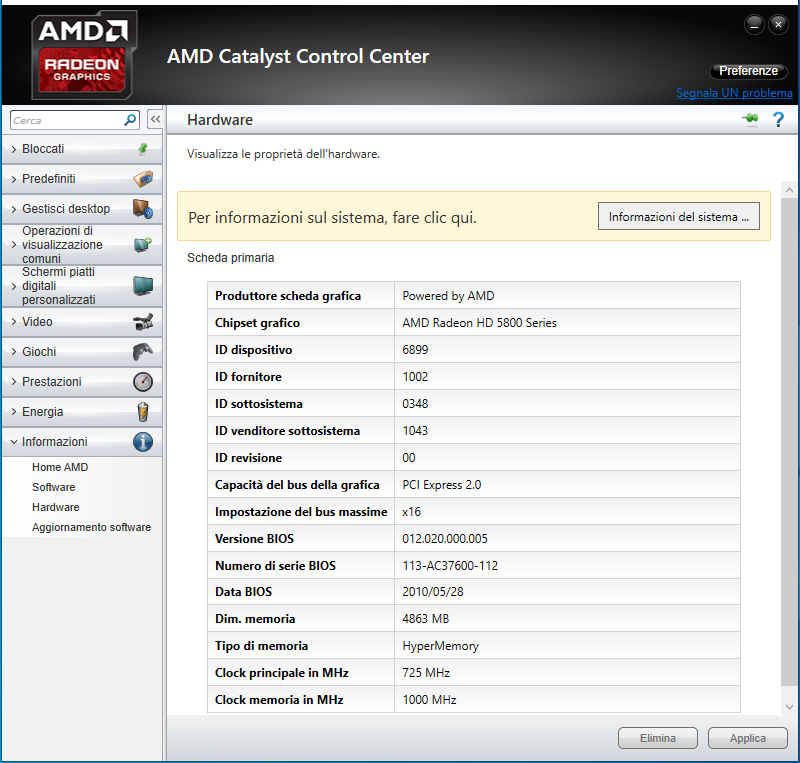Image resolution: width=800 pixels, height=763 pixels.
Task: Click the memory clock value '1000 MHz'
Action: tap(429, 700)
